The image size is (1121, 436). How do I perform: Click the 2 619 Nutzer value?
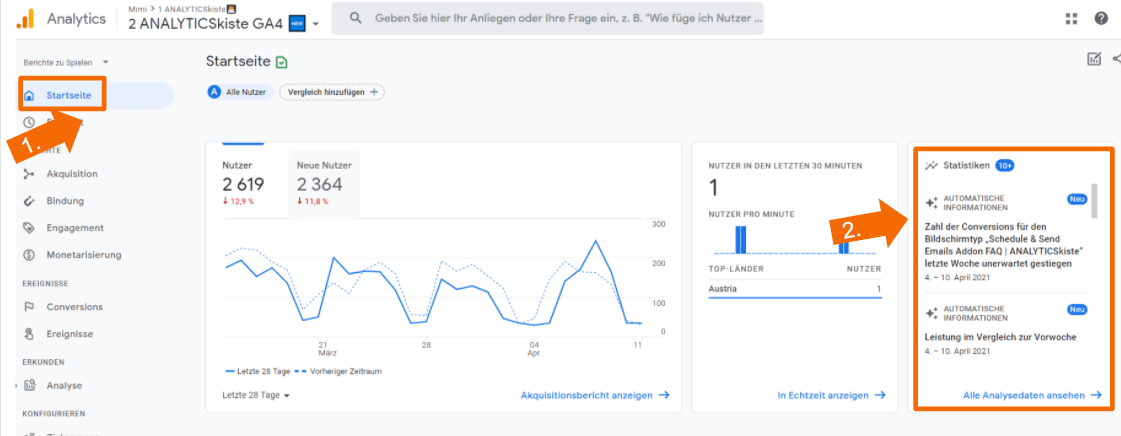(x=243, y=184)
